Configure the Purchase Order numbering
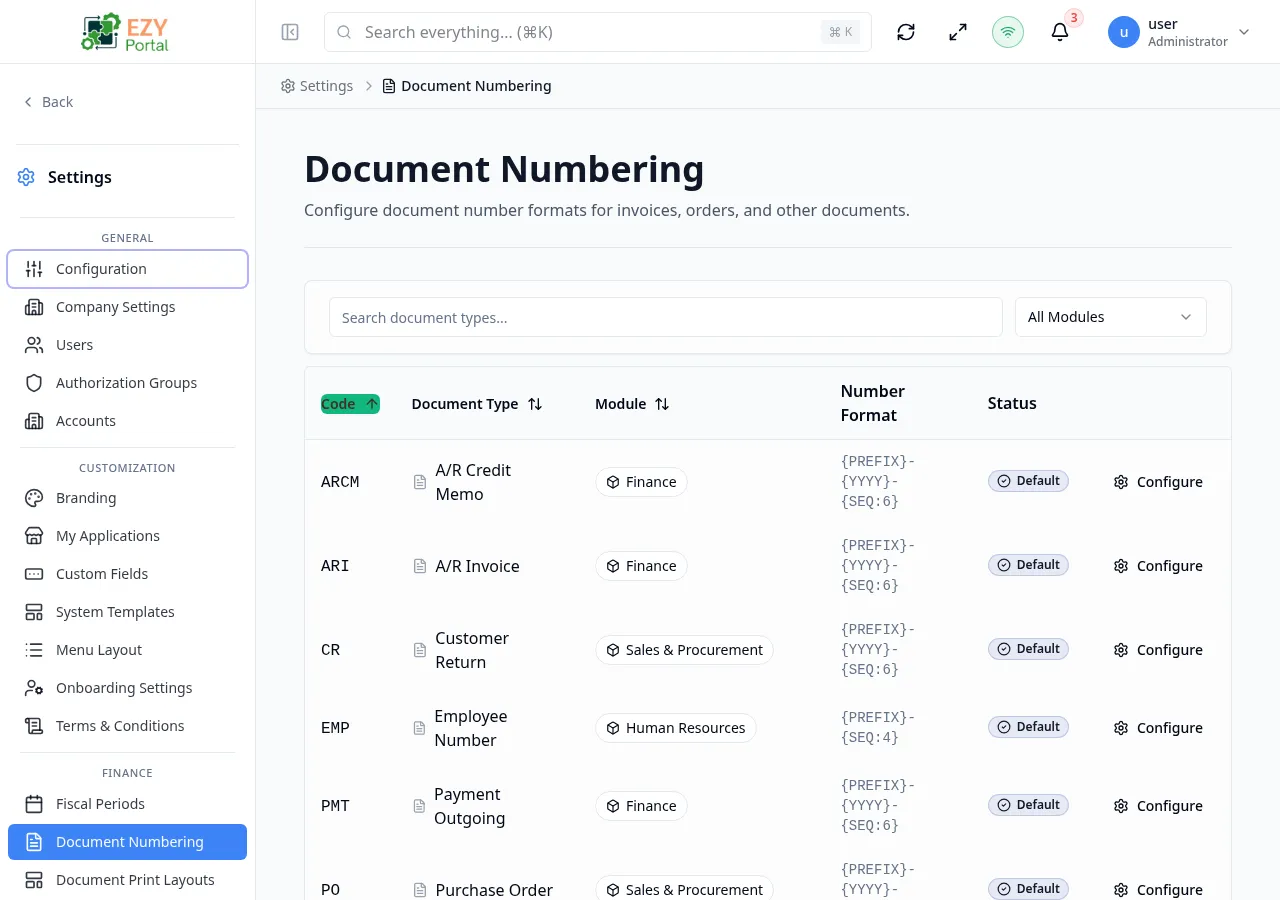This screenshot has height=900, width=1280. (x=1158, y=889)
